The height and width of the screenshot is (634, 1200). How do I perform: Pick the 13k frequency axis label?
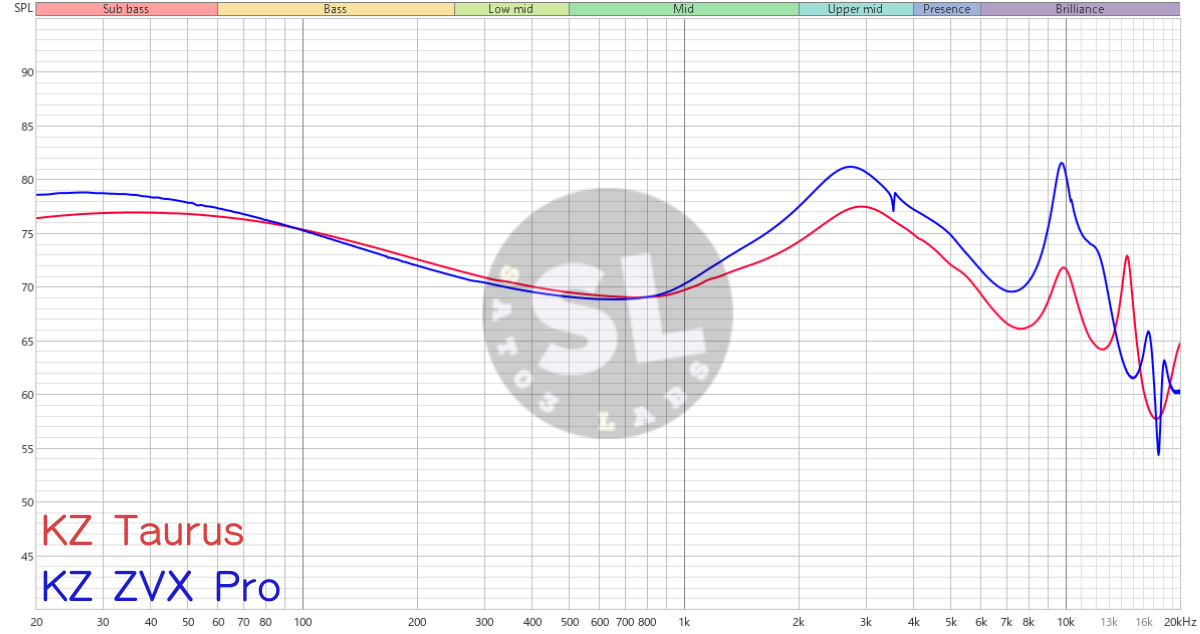[1109, 621]
